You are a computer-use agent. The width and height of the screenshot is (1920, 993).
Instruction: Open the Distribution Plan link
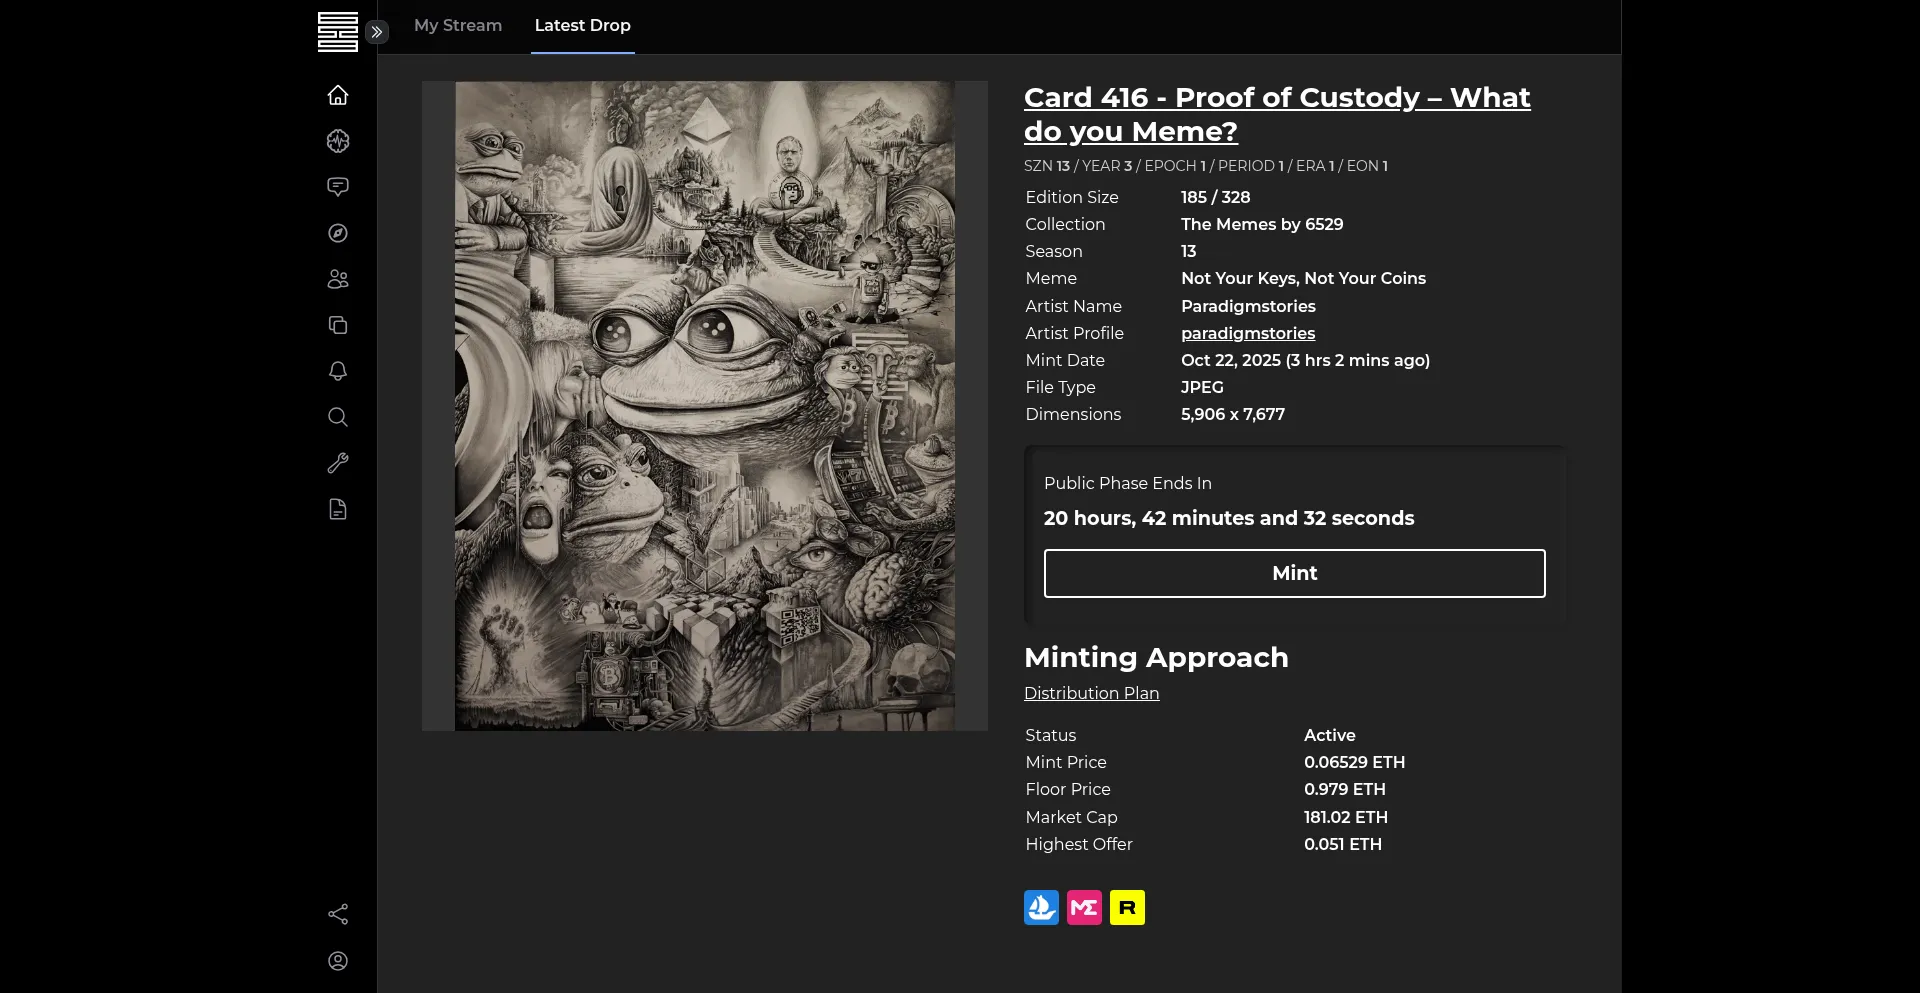[1091, 693]
